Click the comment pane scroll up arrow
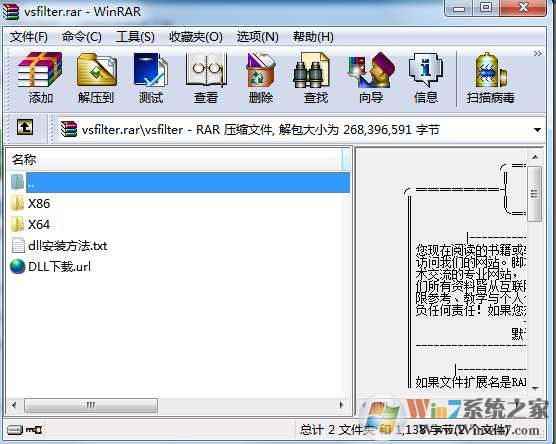This screenshot has height=444, width=556. pos(535,156)
